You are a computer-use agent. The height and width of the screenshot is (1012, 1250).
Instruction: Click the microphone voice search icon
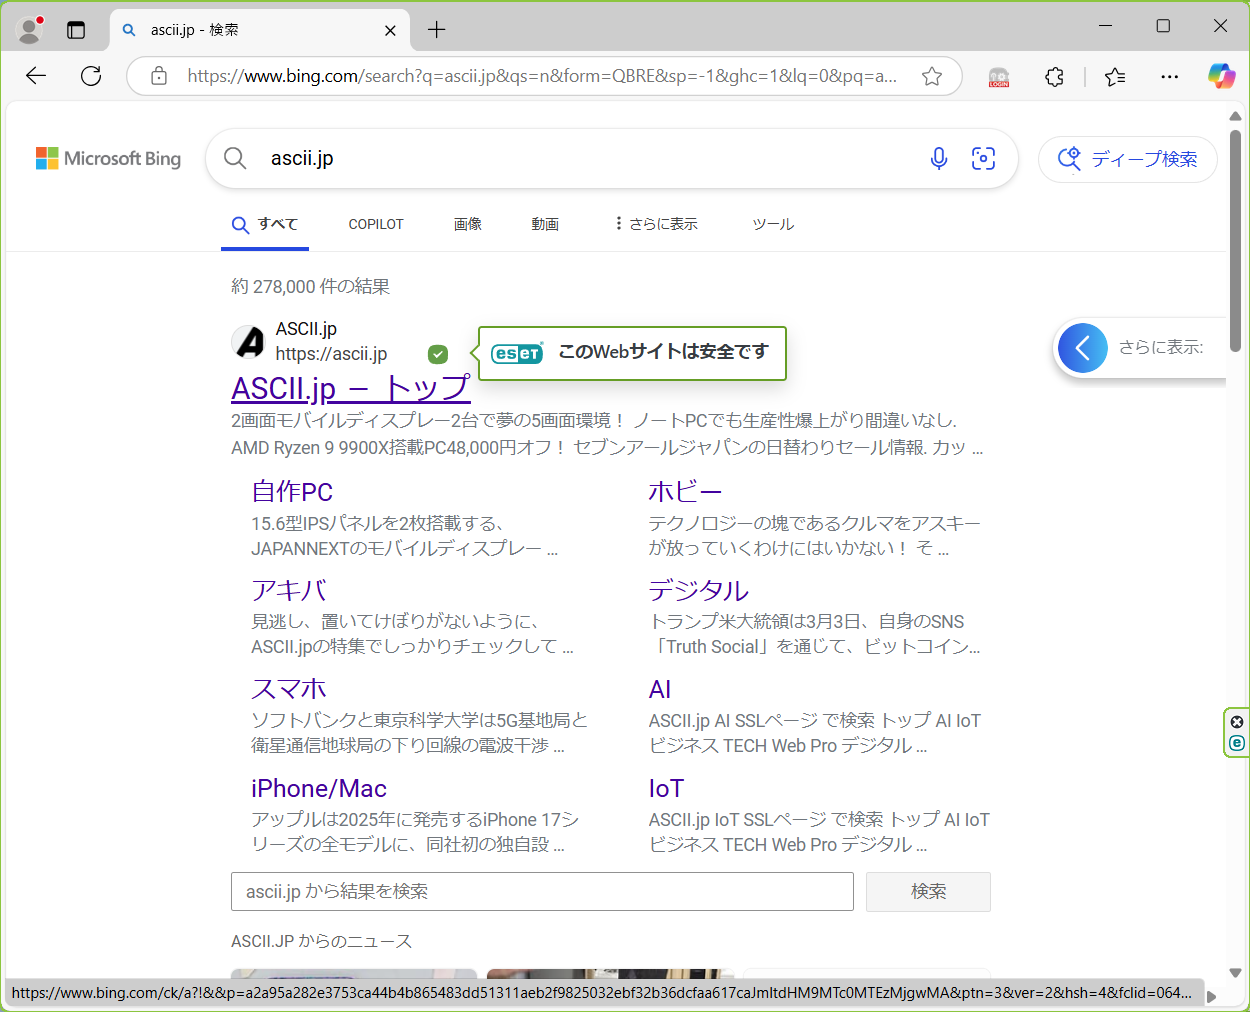point(938,158)
